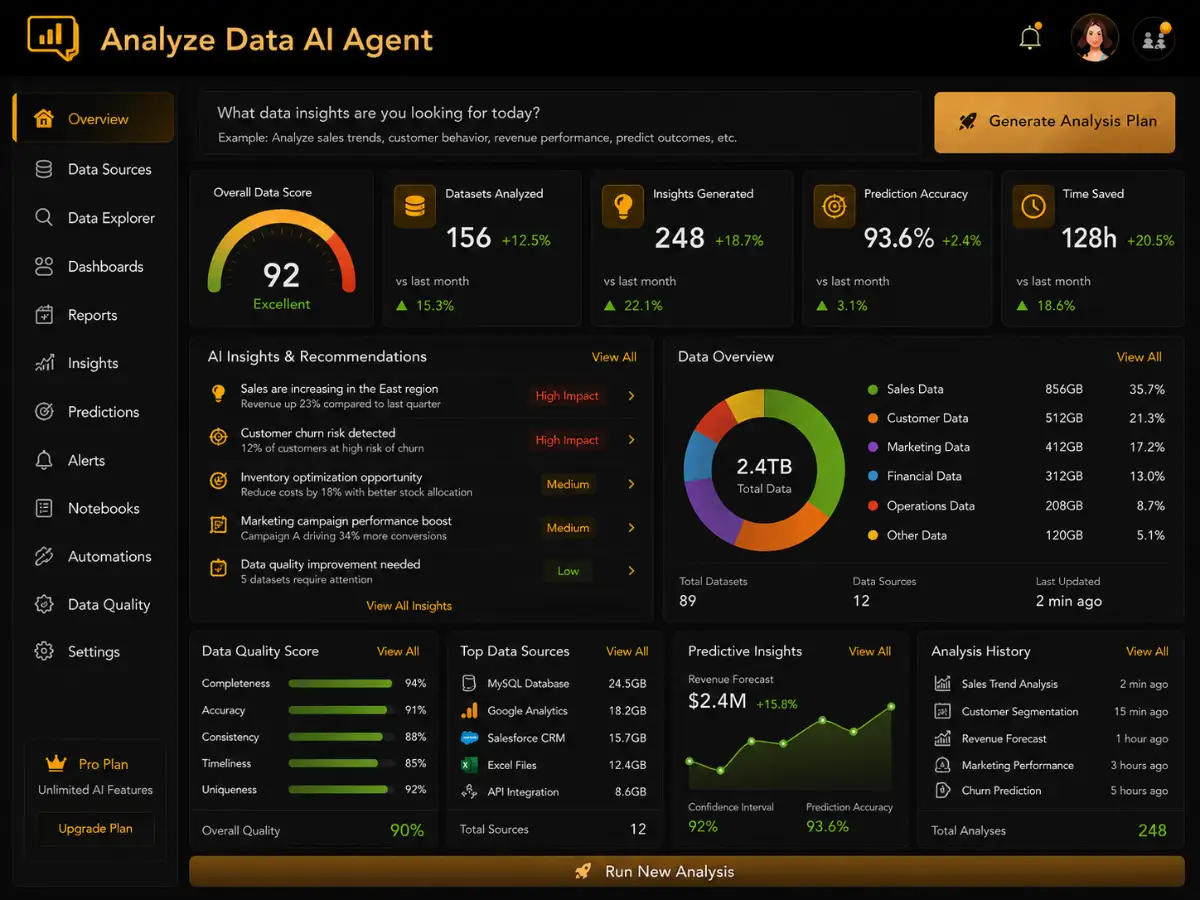
Task: Click the inventory optimization icon
Action: pyautogui.click(x=218, y=481)
